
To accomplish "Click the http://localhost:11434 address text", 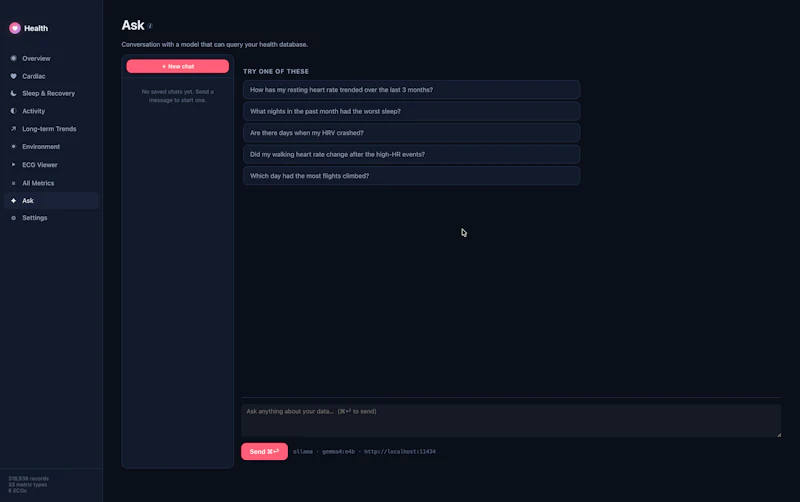I will click(400, 451).
